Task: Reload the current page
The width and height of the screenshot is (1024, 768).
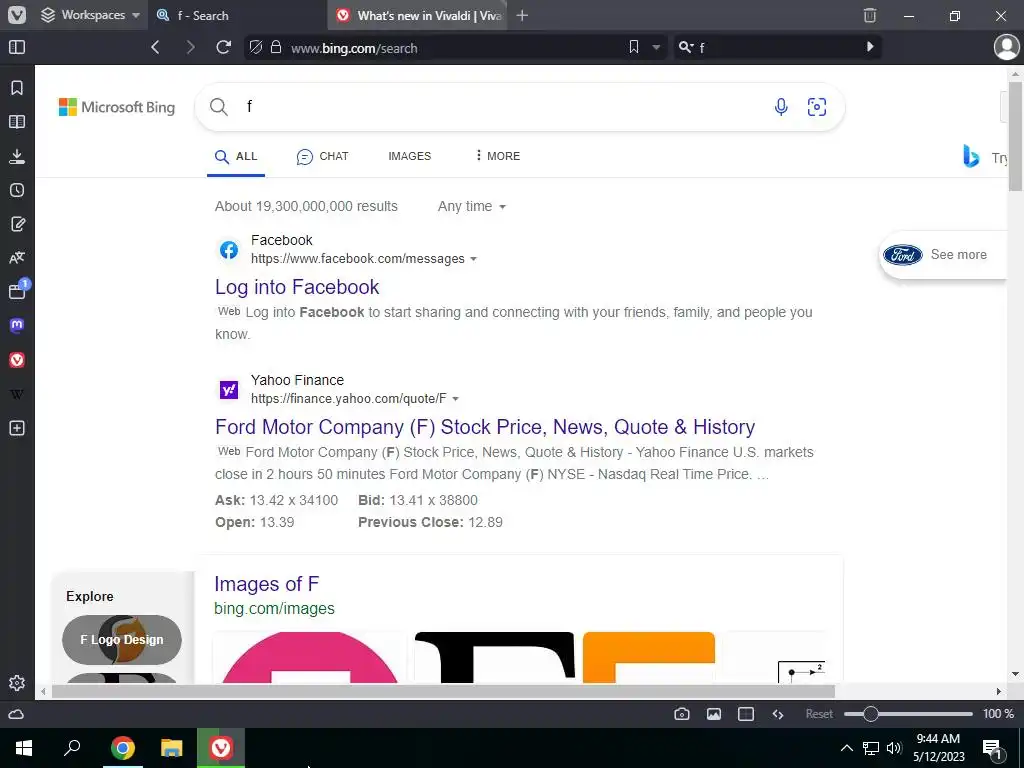Action: pos(223,47)
